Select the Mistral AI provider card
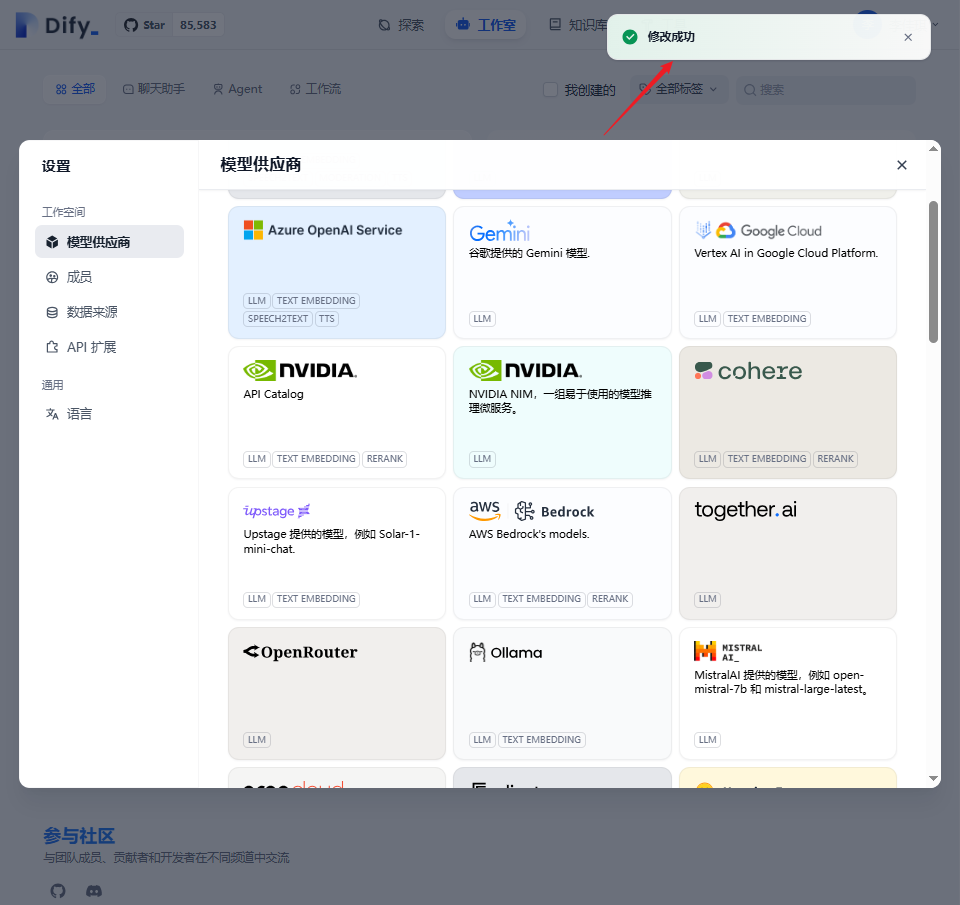This screenshot has height=905, width=960. 788,694
